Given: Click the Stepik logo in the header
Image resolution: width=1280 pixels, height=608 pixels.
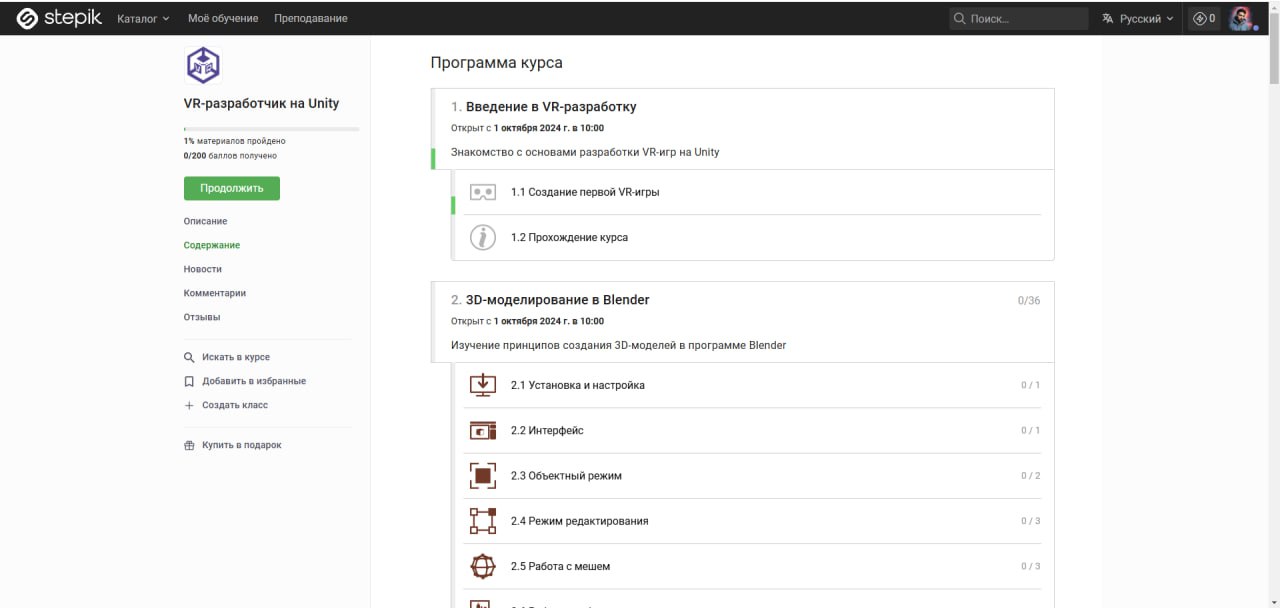Looking at the screenshot, I should pyautogui.click(x=57, y=17).
